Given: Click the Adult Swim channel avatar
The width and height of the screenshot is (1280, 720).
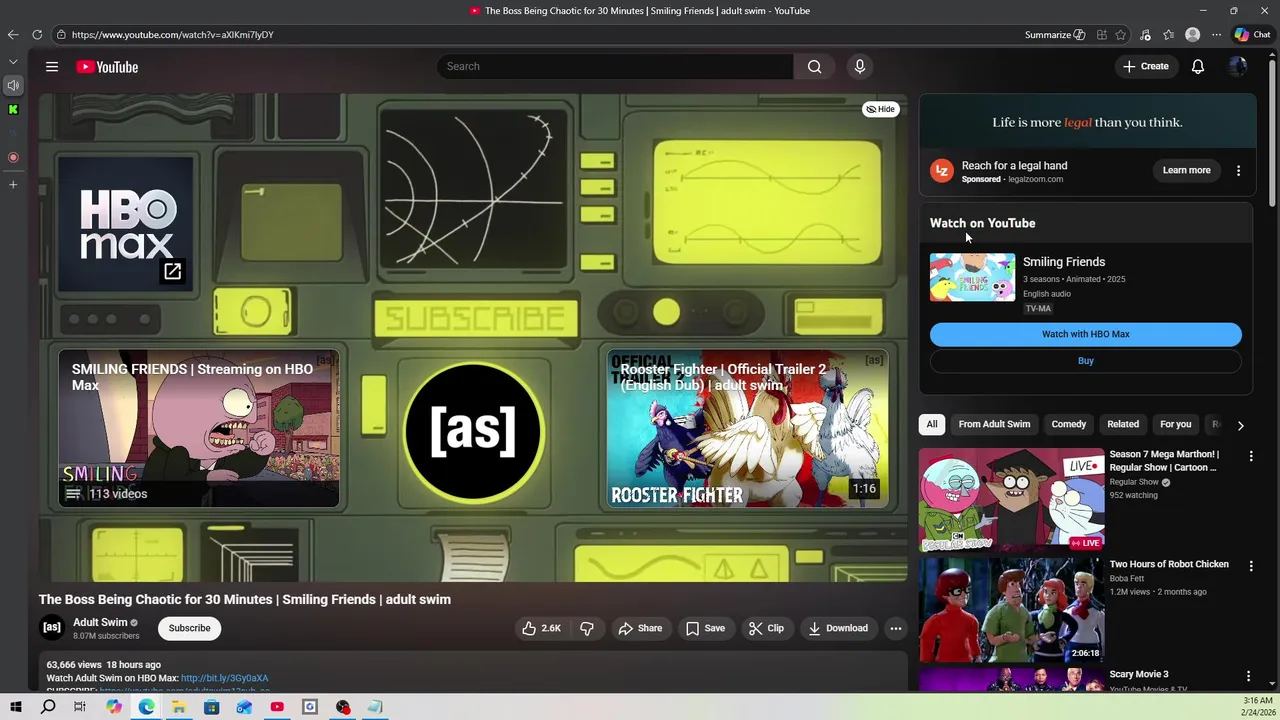Looking at the screenshot, I should (x=52, y=628).
